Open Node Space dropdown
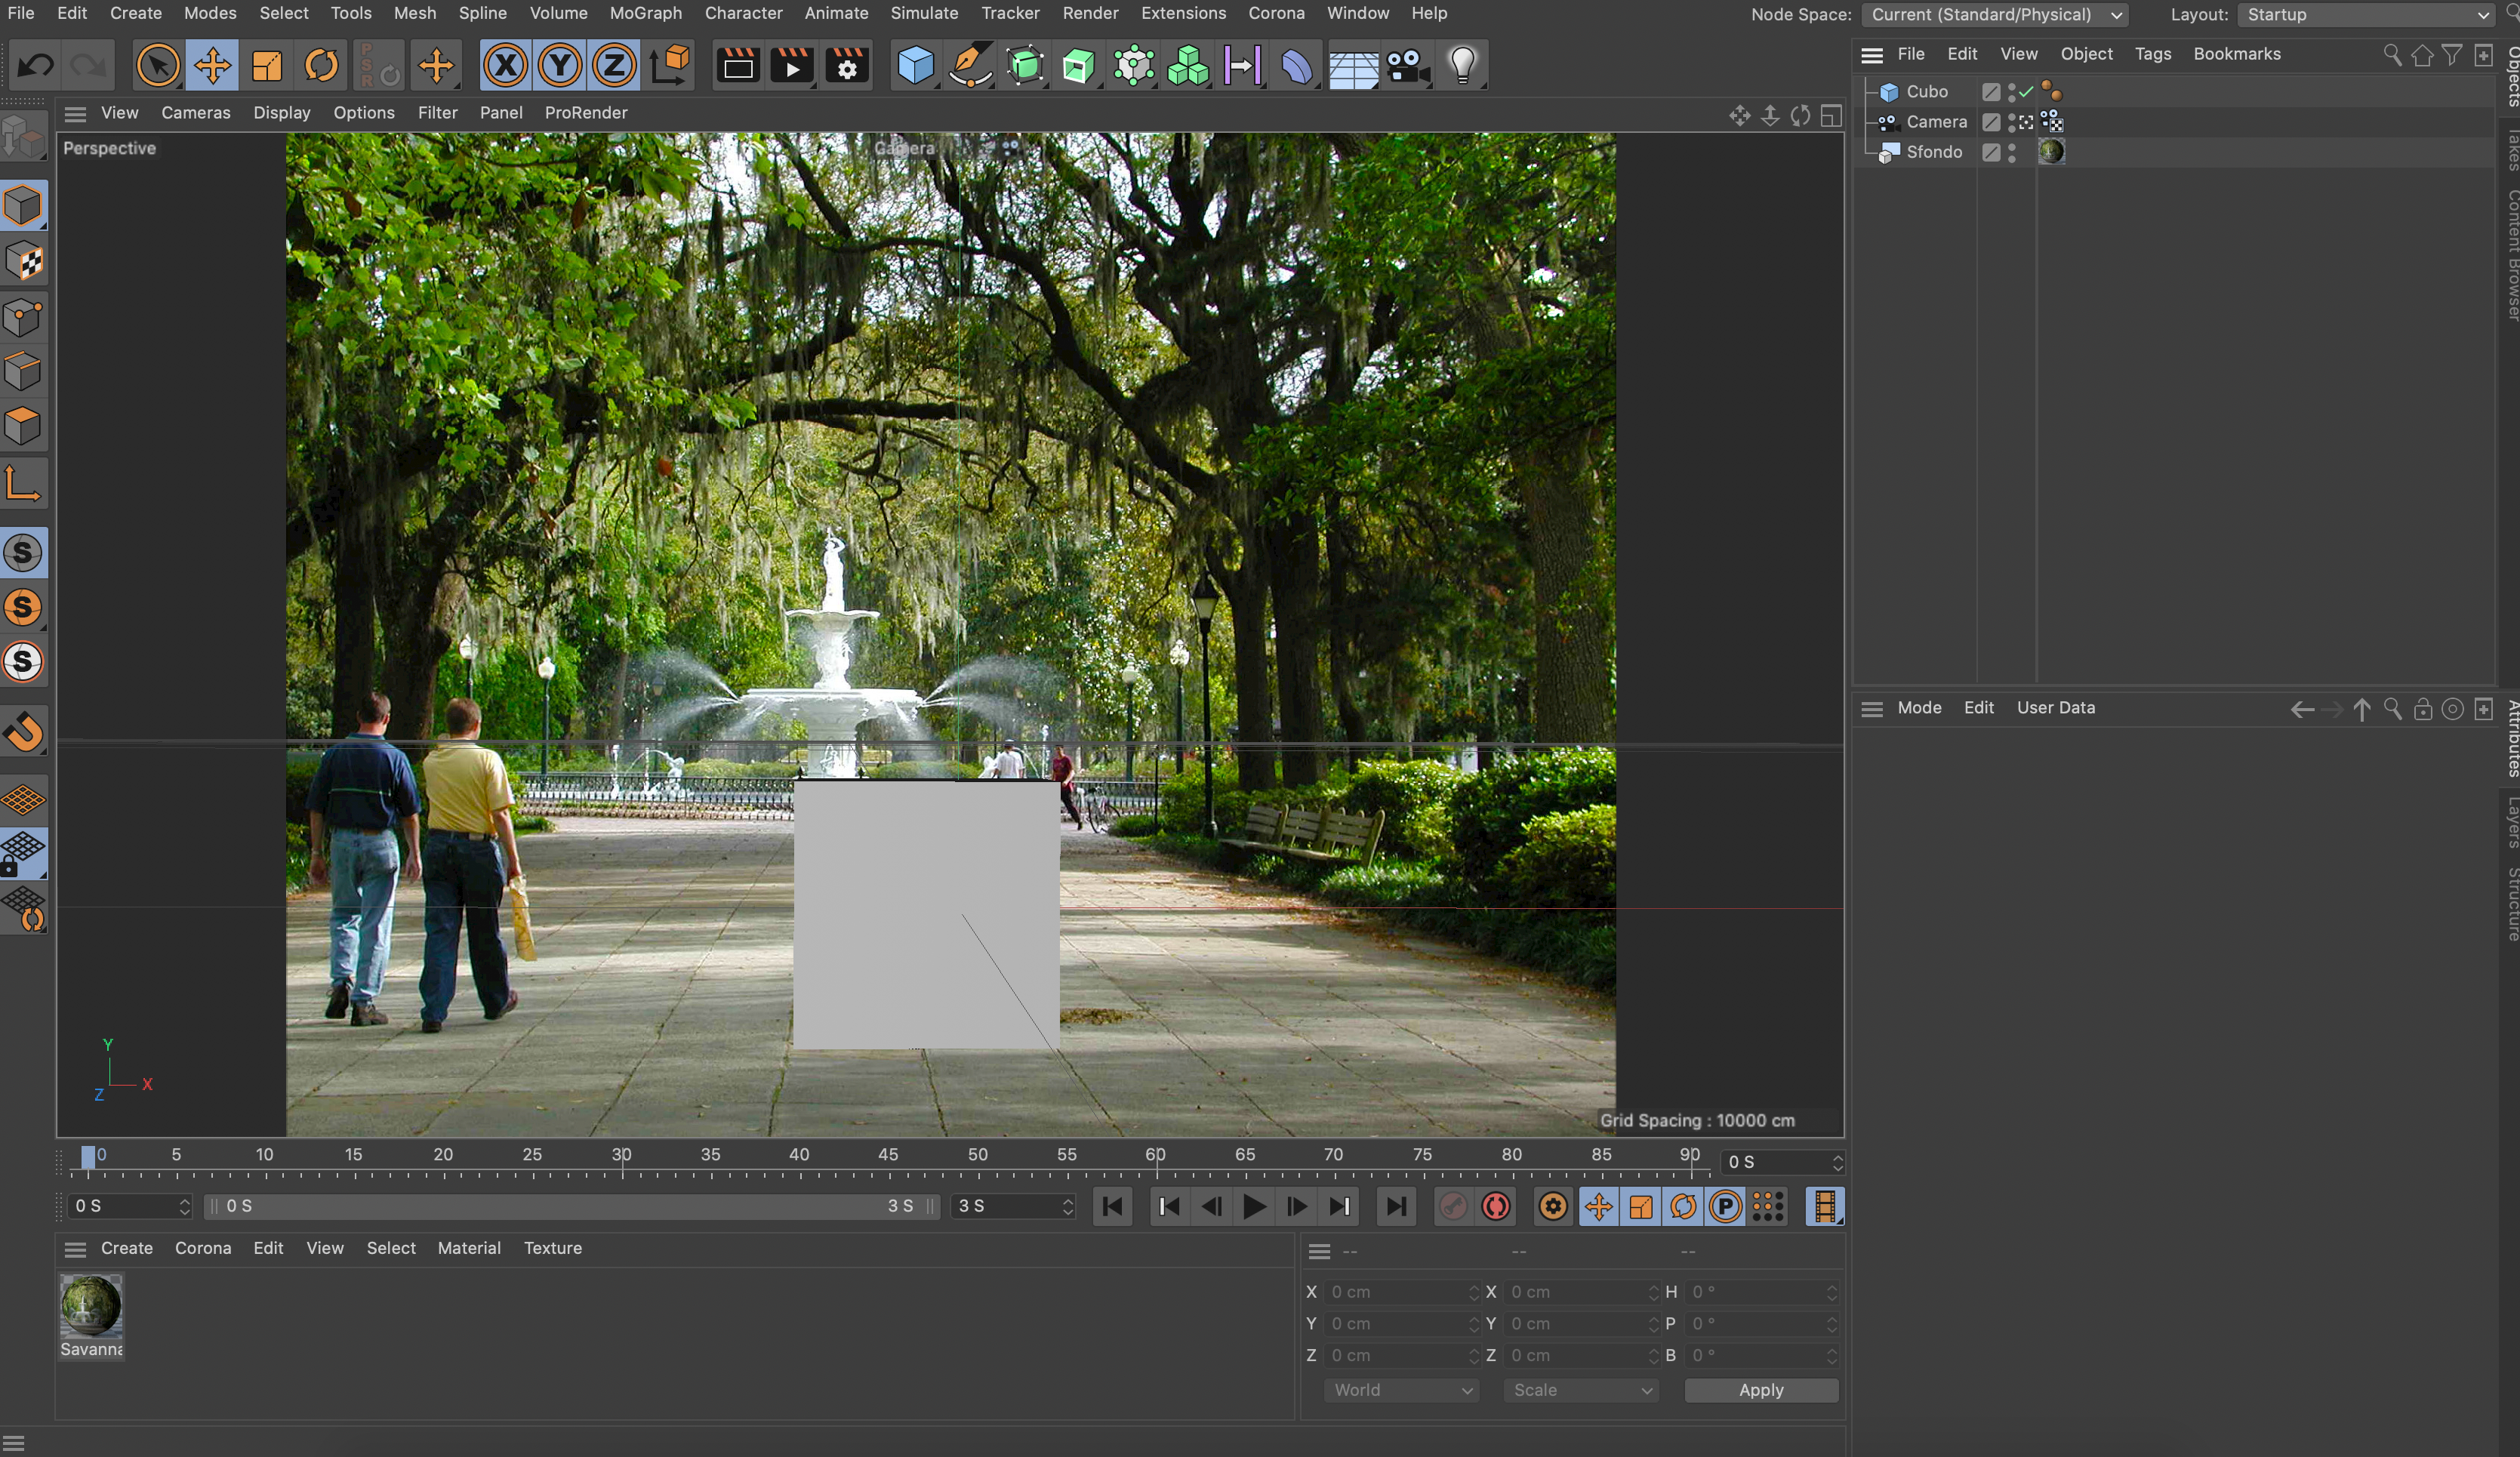This screenshot has width=2520, height=1457. point(1995,14)
